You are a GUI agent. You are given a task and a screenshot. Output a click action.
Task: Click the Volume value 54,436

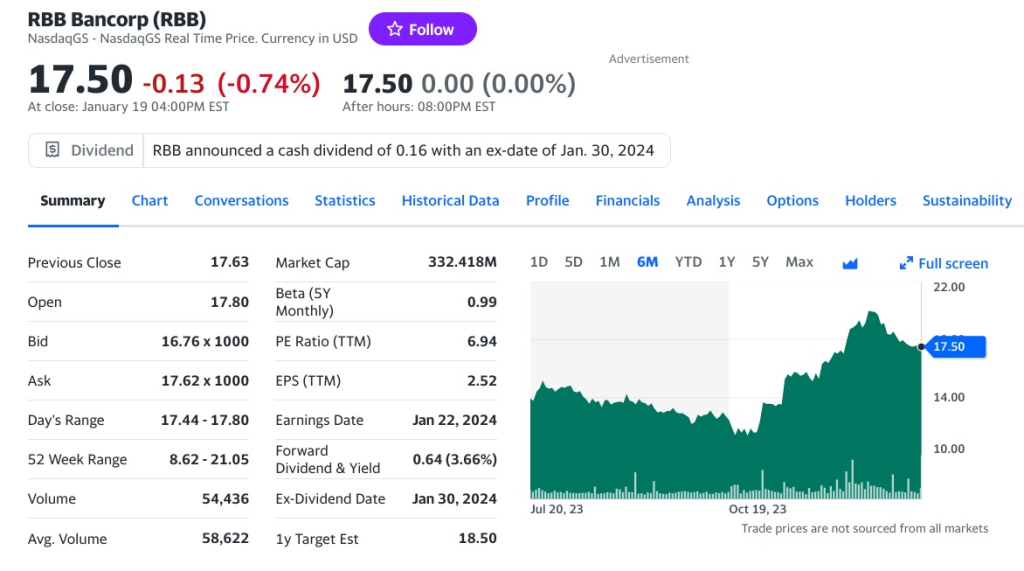225,498
